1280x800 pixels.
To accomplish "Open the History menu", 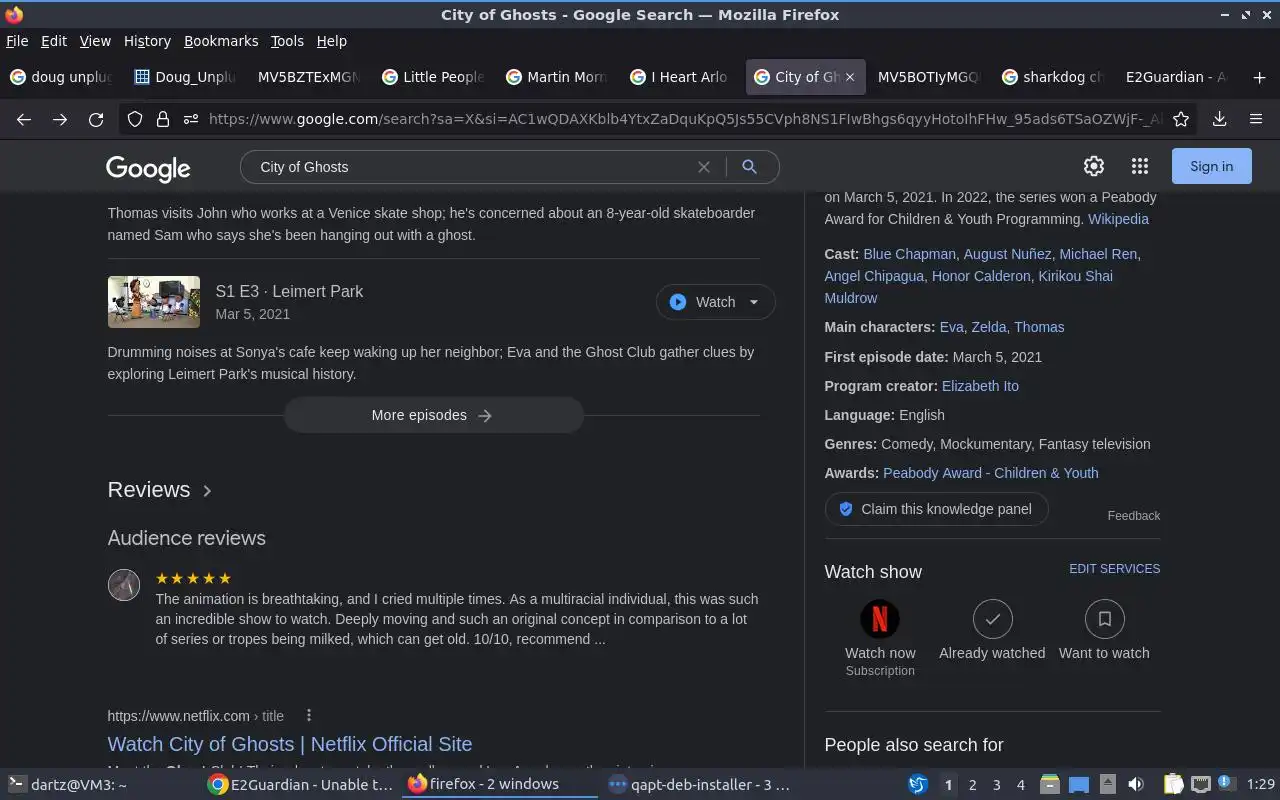I will click(147, 41).
